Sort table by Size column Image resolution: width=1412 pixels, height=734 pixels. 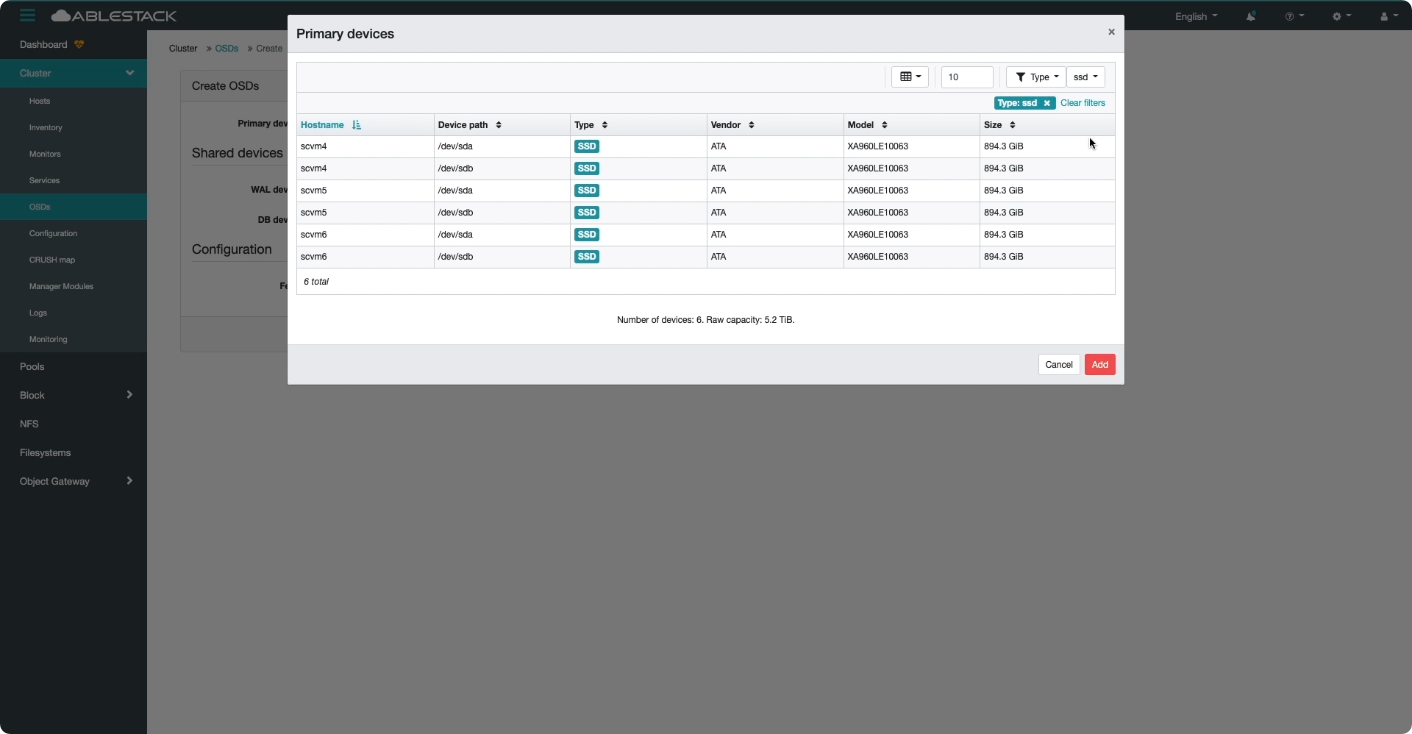1047,125
